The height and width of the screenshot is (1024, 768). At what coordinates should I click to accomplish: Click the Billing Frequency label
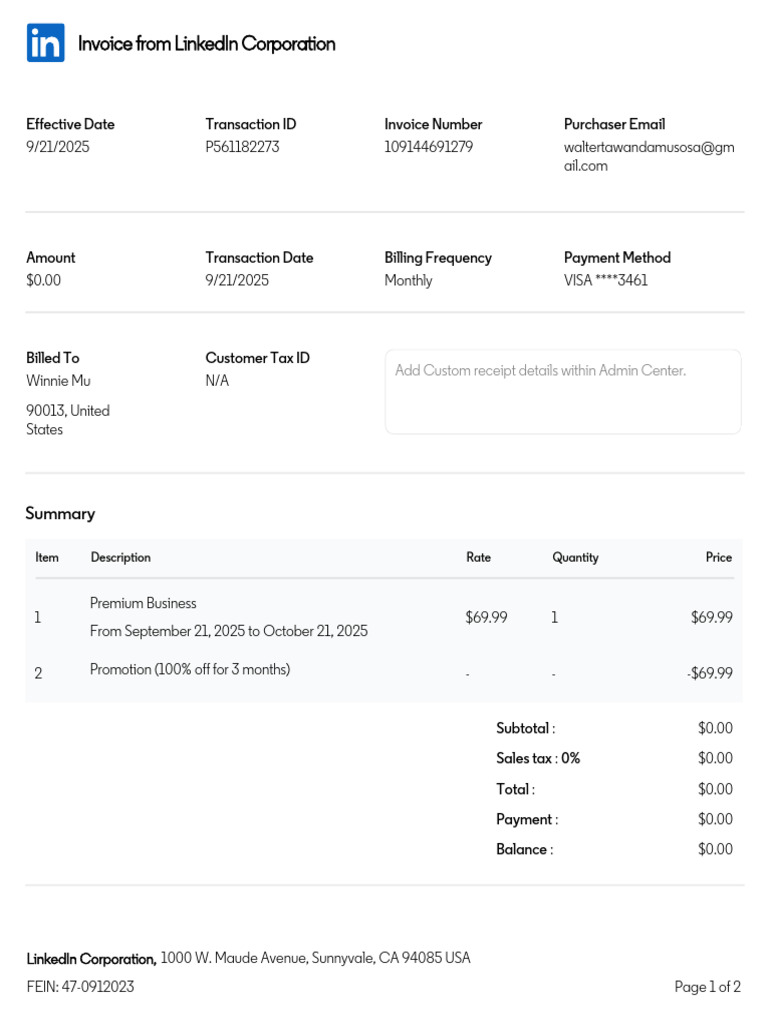tap(438, 258)
